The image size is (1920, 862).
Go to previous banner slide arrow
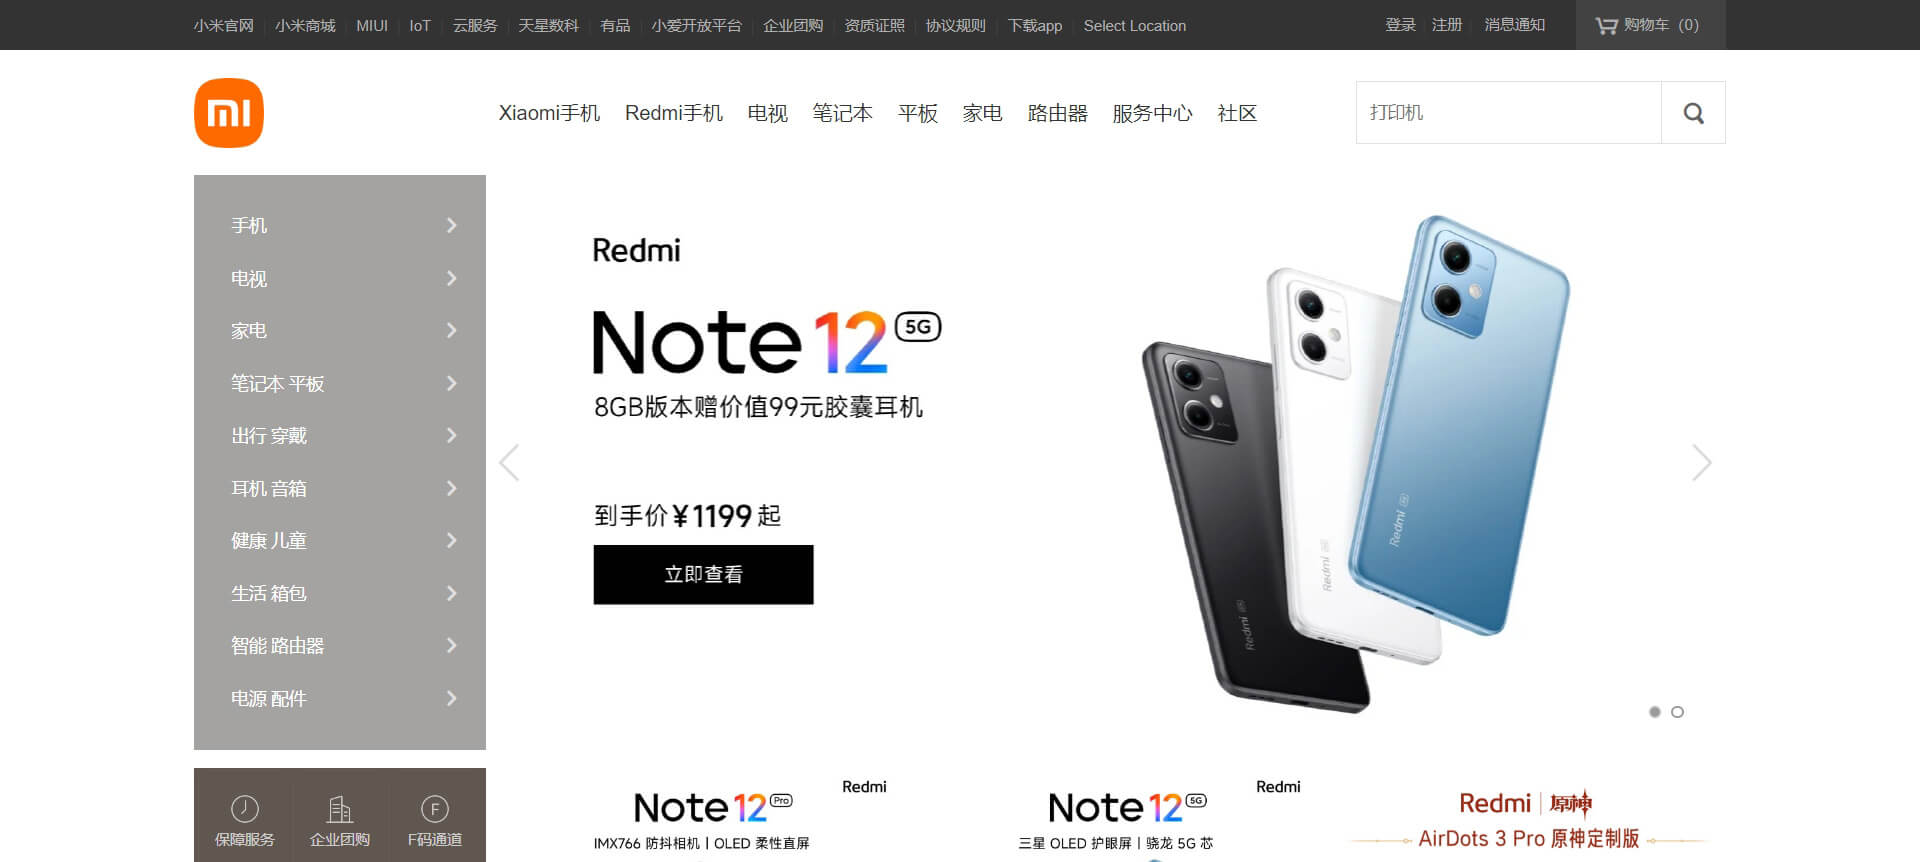509,462
